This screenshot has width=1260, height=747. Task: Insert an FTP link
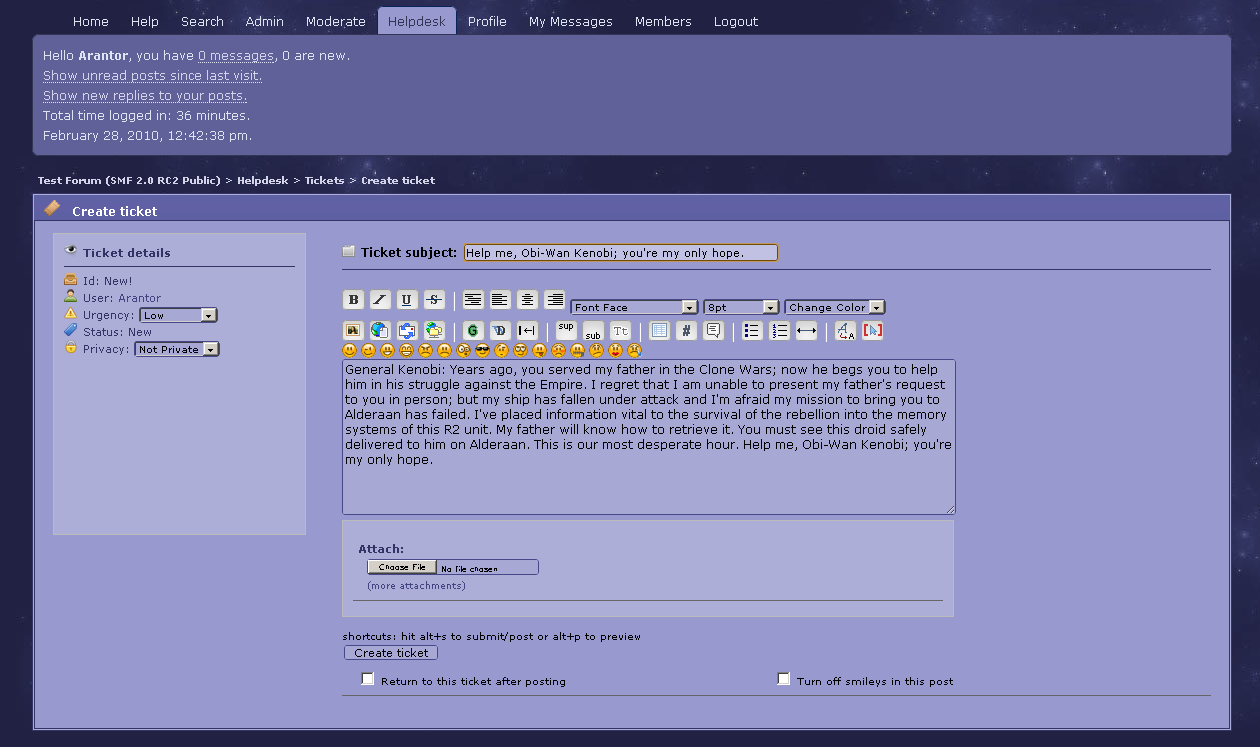pyautogui.click(x=434, y=330)
